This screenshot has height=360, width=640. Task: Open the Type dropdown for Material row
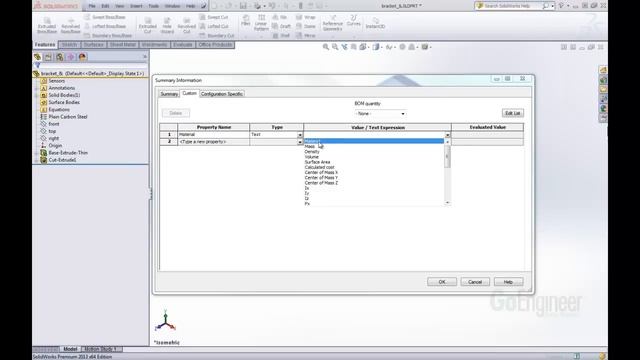300,135
